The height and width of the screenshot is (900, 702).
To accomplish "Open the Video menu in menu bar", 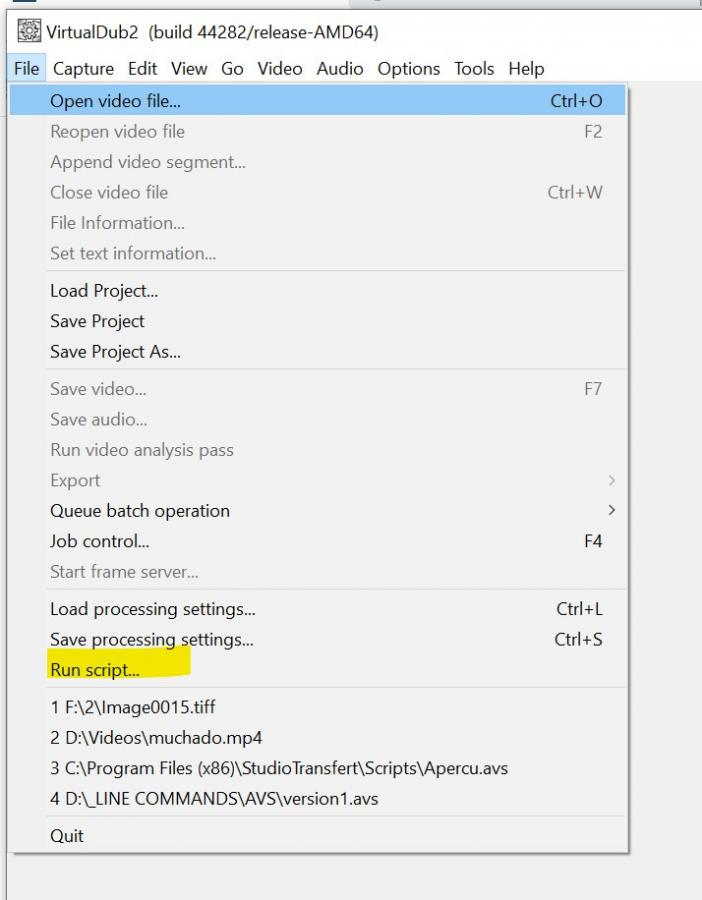I will 280,68.
